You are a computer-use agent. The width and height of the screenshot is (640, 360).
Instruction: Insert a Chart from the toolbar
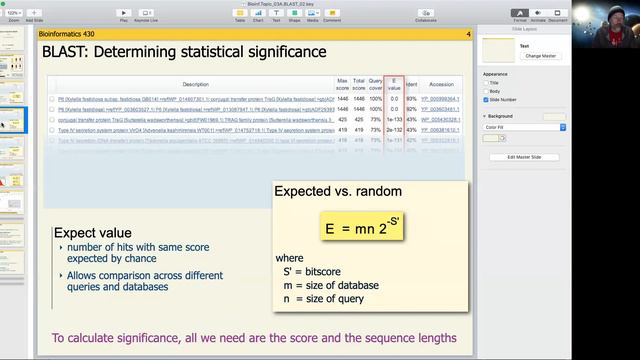pos(258,13)
